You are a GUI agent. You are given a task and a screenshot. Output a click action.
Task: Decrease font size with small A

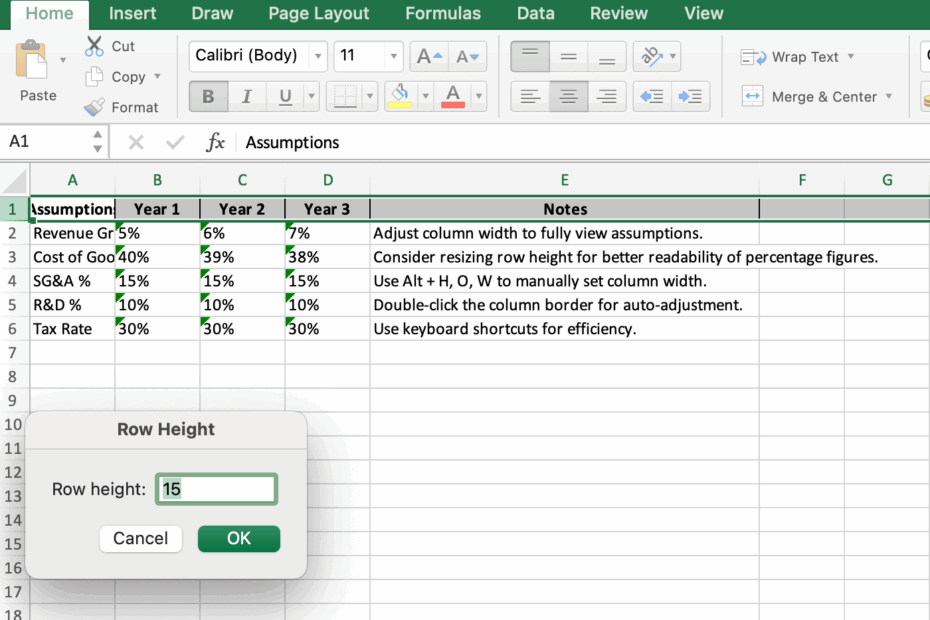(467, 56)
